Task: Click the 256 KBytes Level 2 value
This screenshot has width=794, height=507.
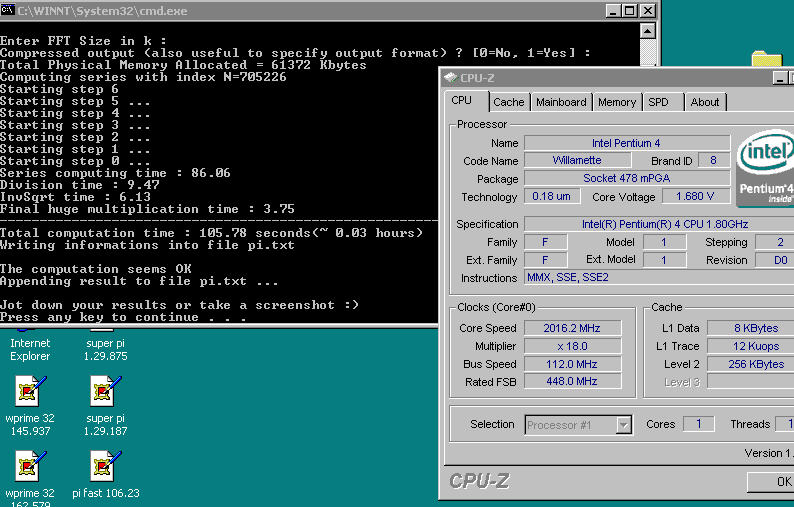Action: click(x=751, y=364)
